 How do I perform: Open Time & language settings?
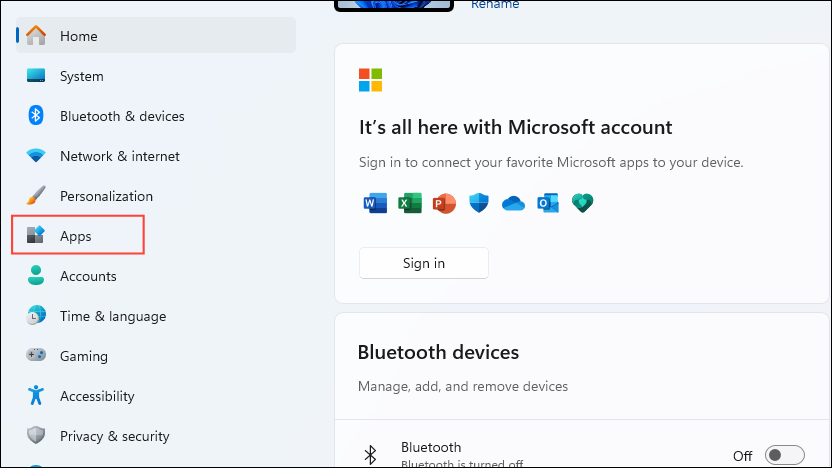pyautogui.click(x=156, y=316)
